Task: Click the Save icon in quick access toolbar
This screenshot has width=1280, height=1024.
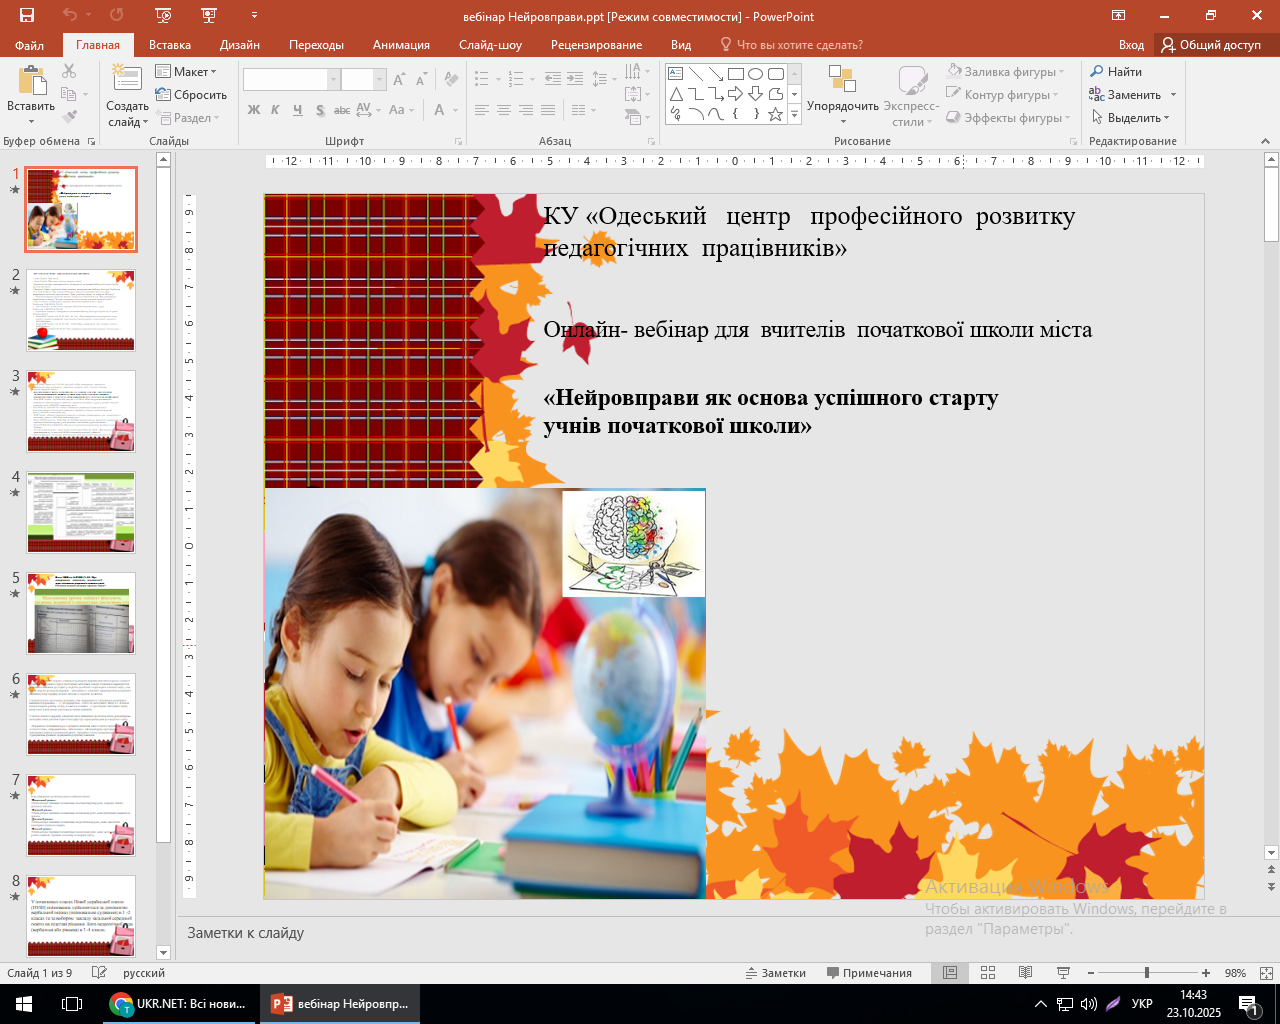Action: tap(27, 16)
